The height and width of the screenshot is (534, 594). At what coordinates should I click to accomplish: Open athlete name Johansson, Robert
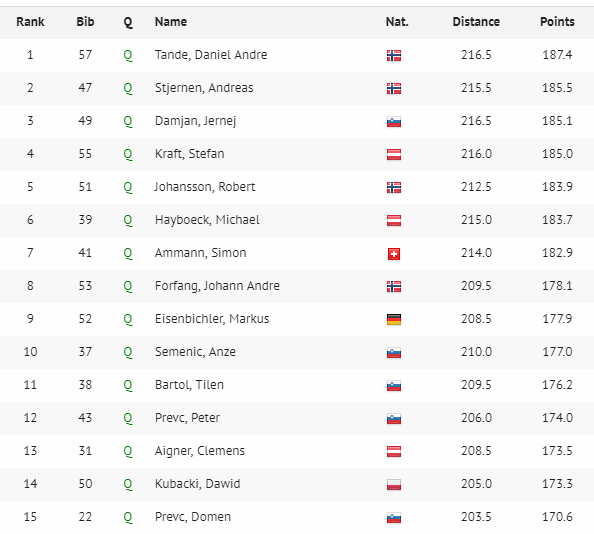[205, 187]
